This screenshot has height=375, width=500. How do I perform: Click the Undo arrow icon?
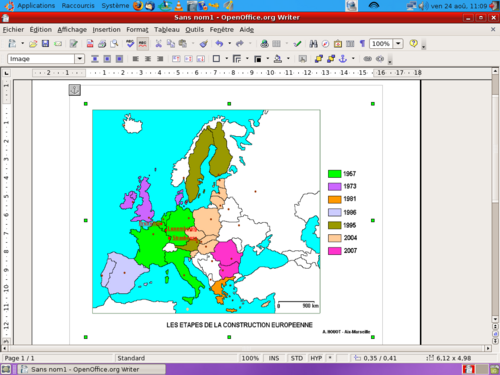219,44
